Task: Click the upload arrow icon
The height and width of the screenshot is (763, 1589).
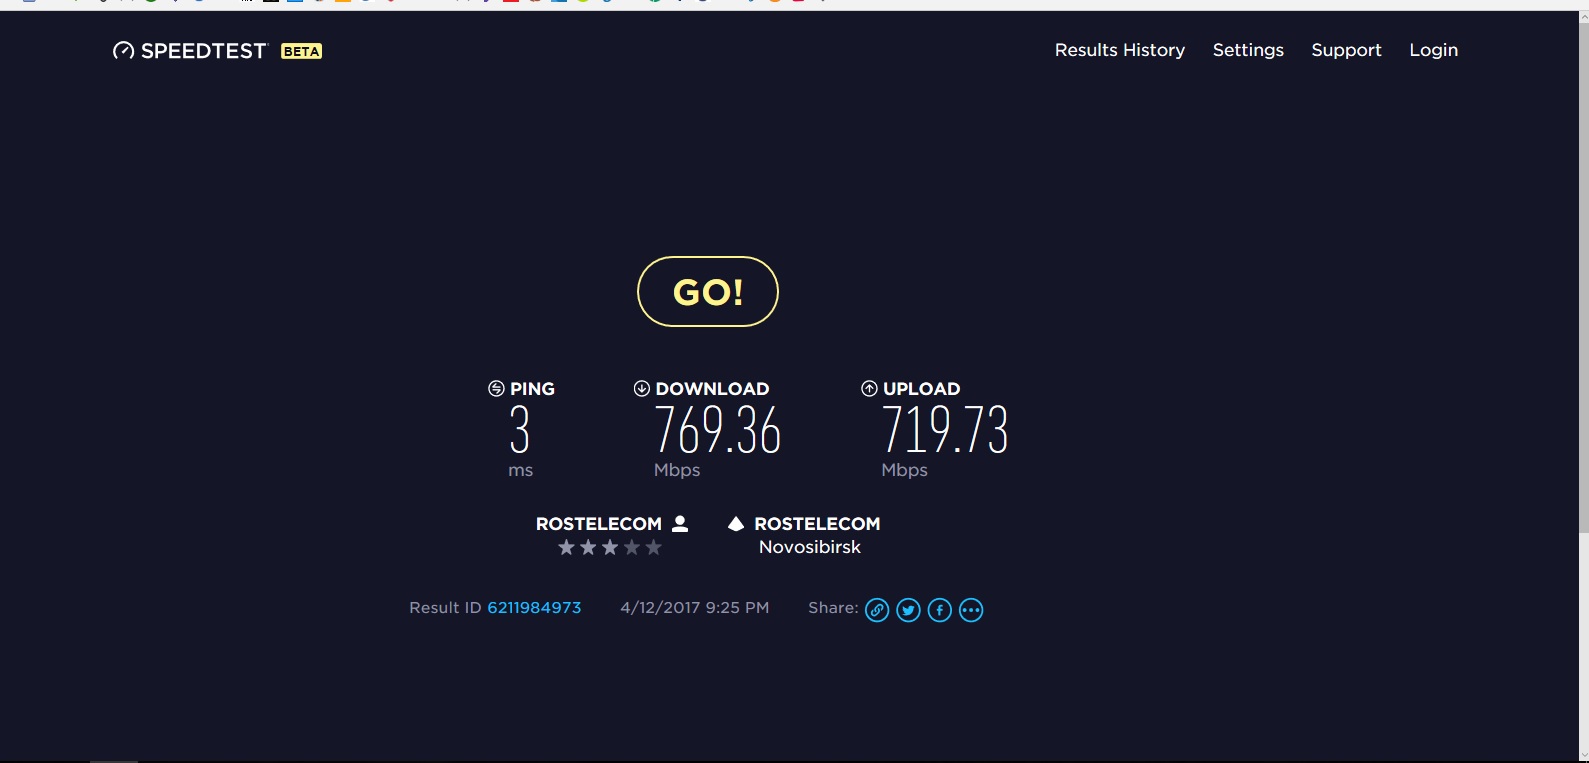Action: [869, 388]
